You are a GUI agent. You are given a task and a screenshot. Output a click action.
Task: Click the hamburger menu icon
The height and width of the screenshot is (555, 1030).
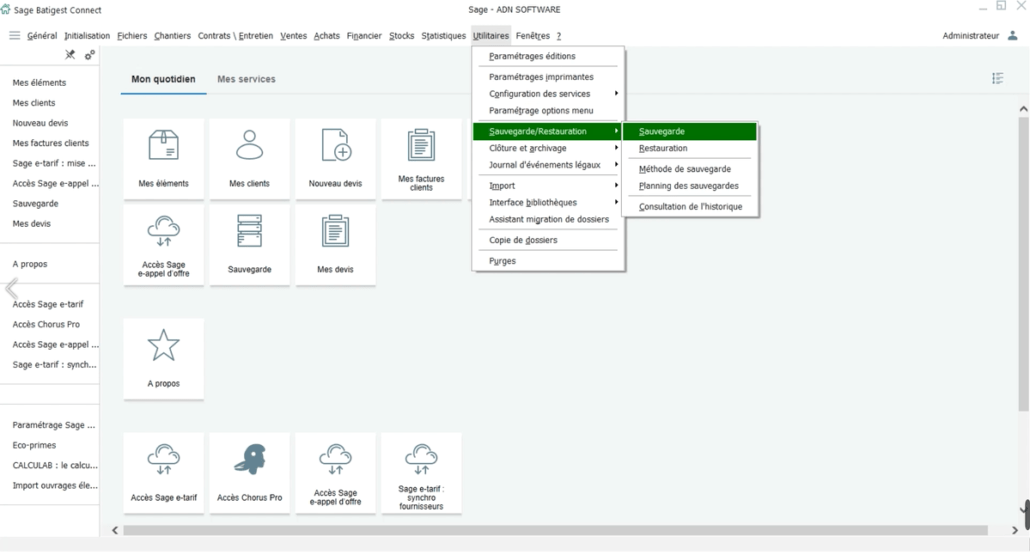(14, 35)
